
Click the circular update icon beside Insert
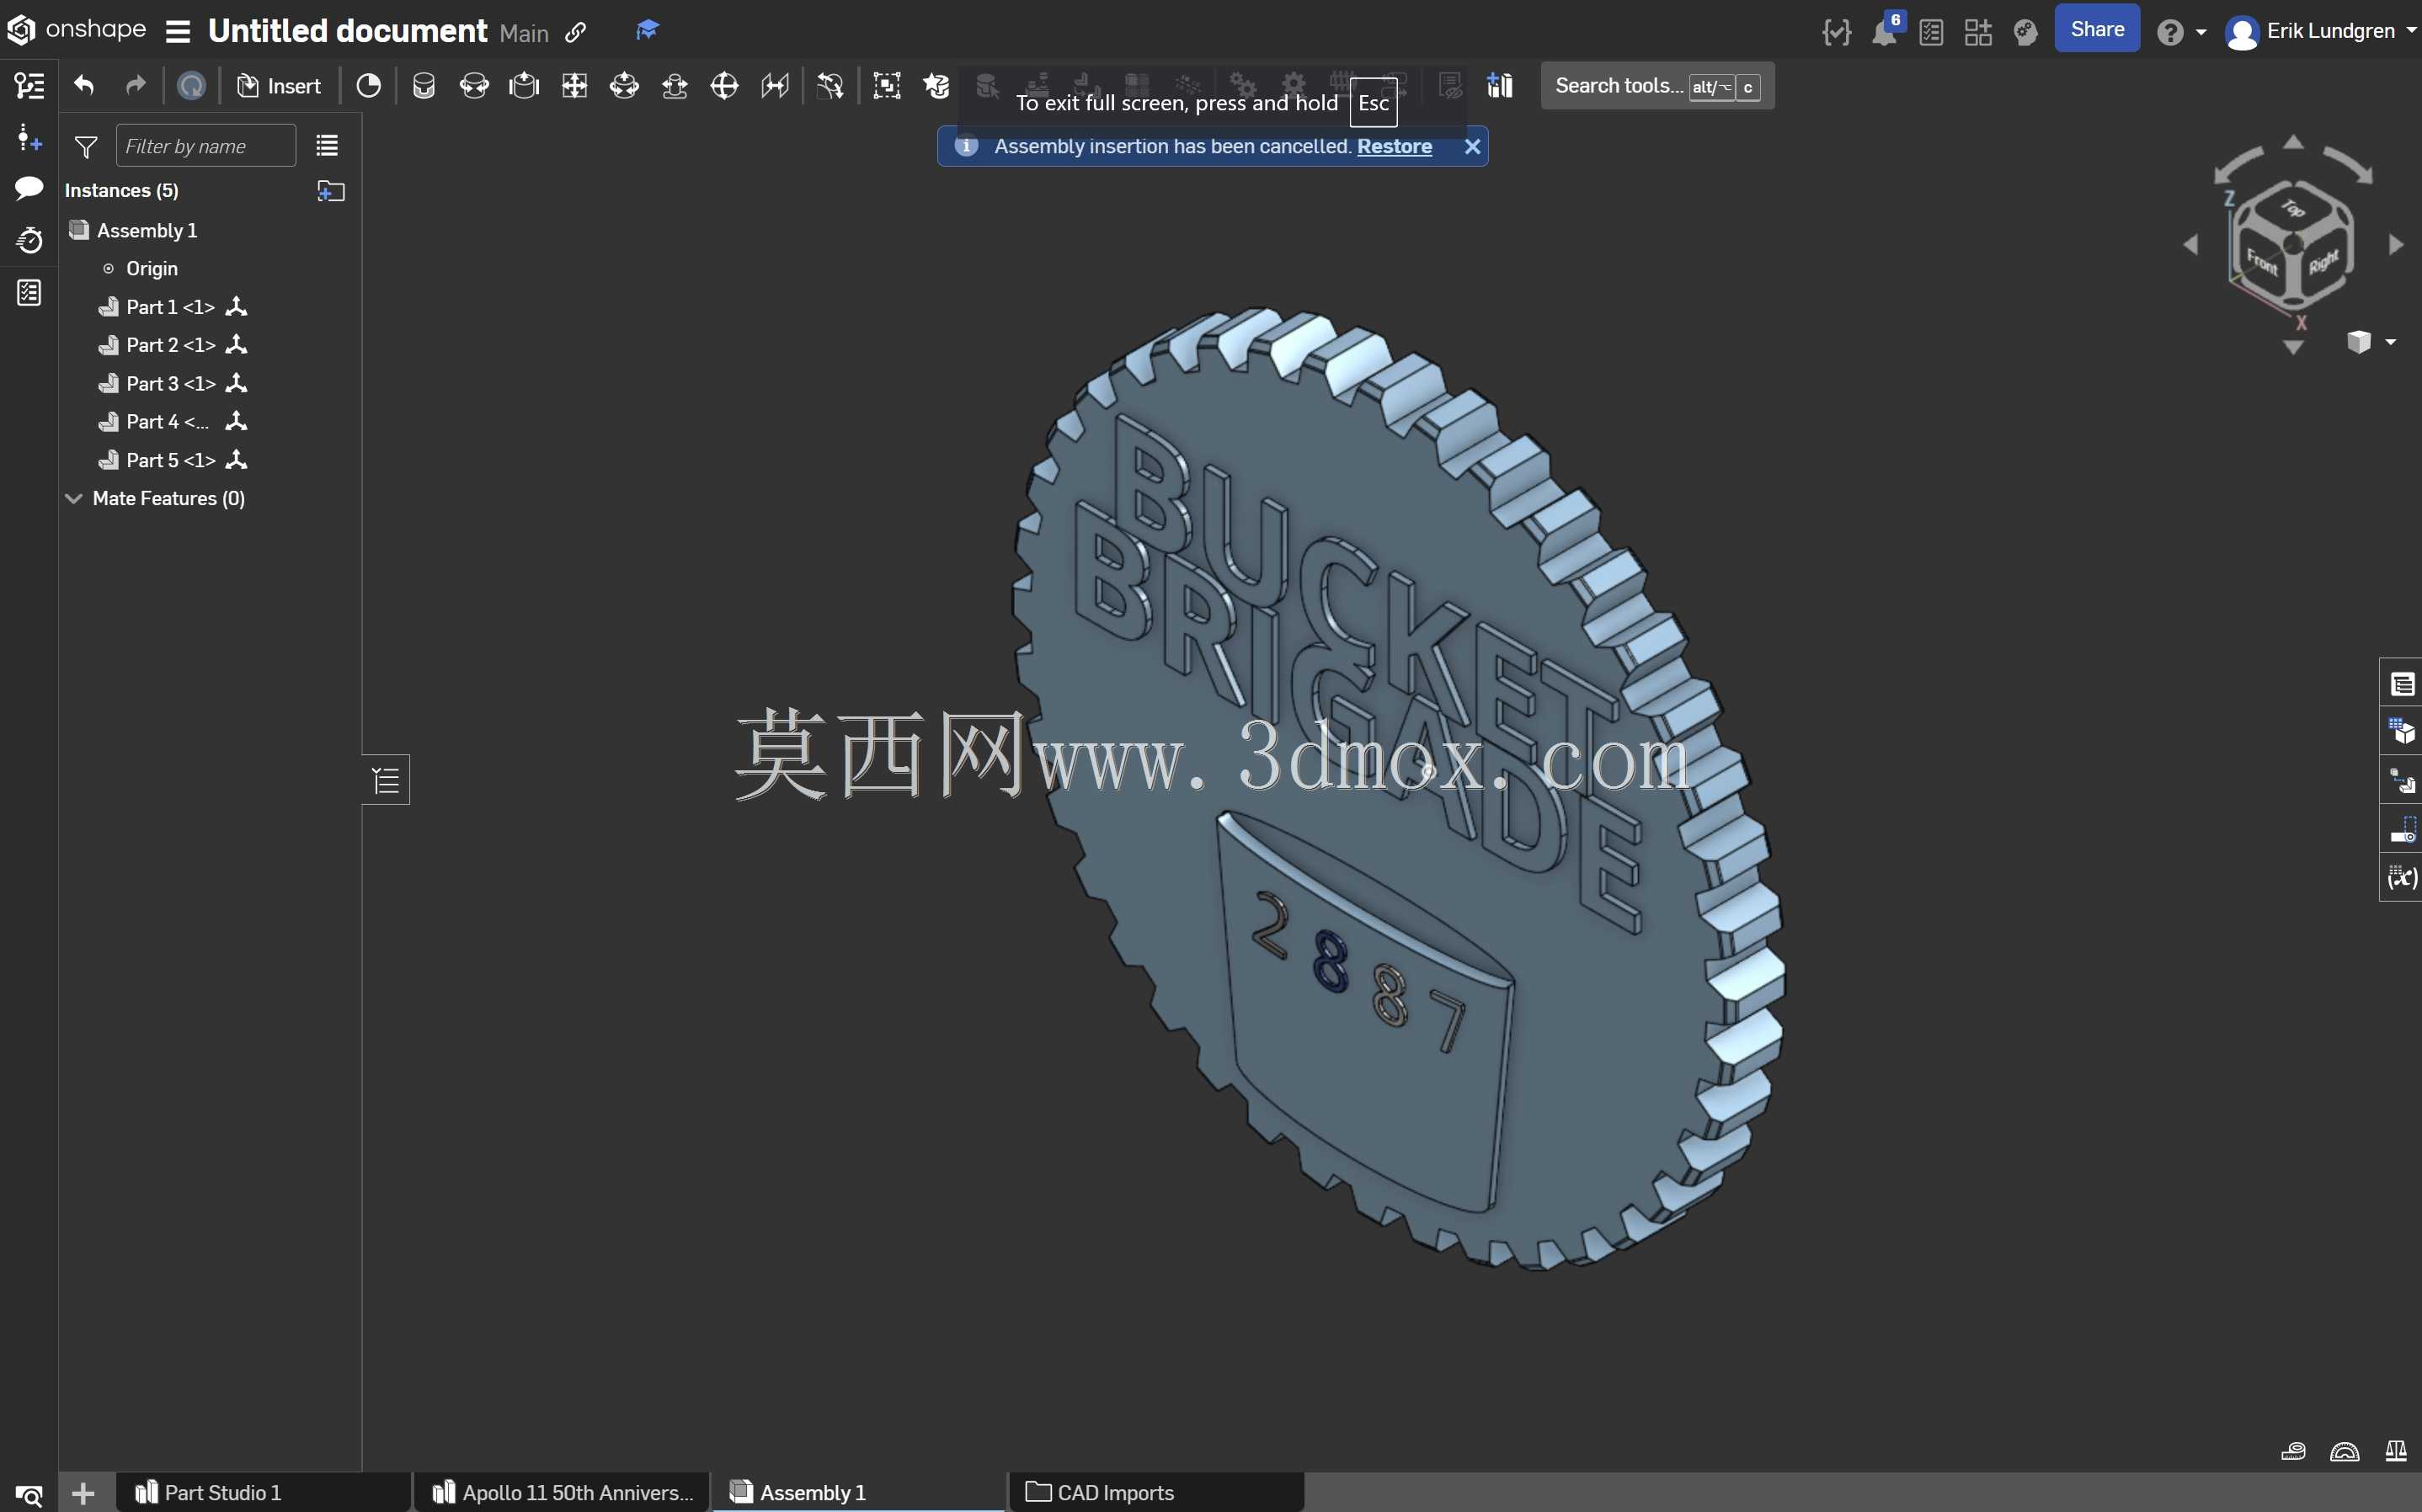191,86
